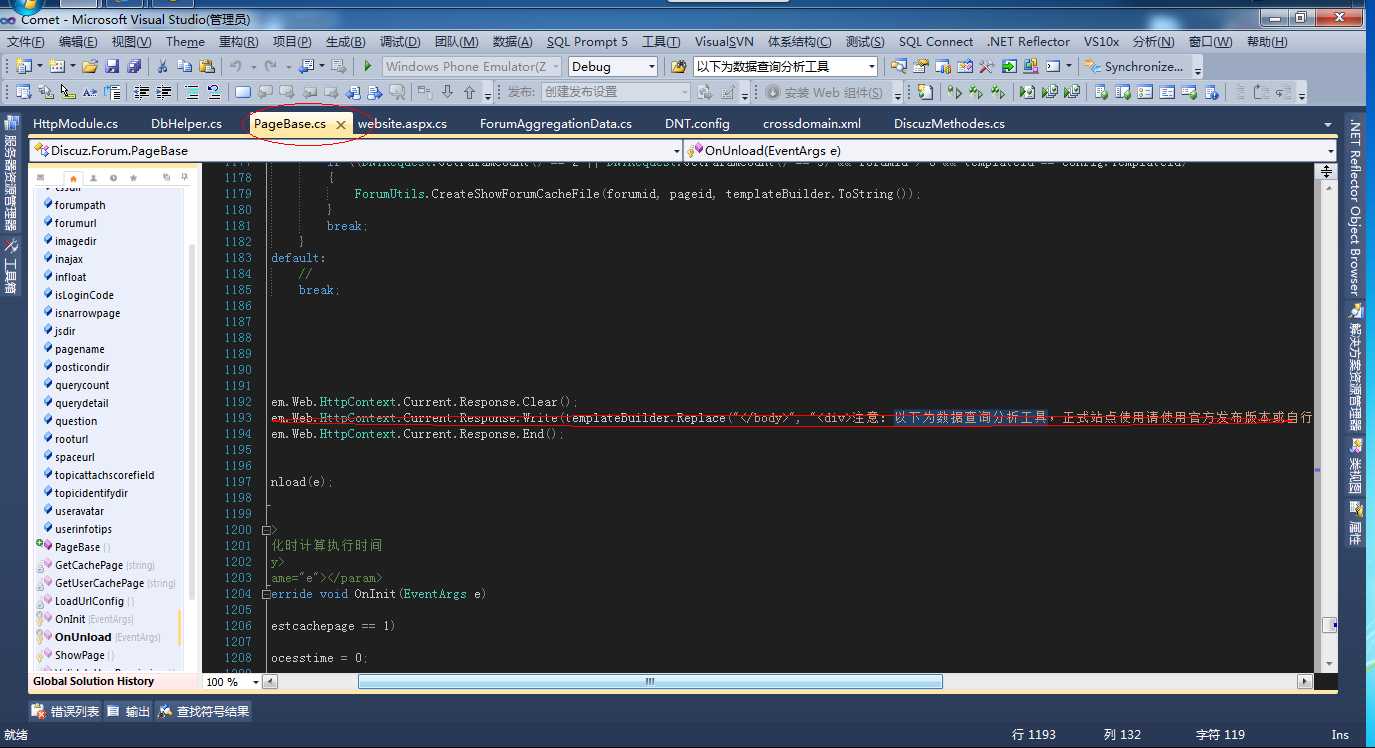Click the New Project toolbar icon
The height and width of the screenshot is (748, 1375).
(24, 67)
